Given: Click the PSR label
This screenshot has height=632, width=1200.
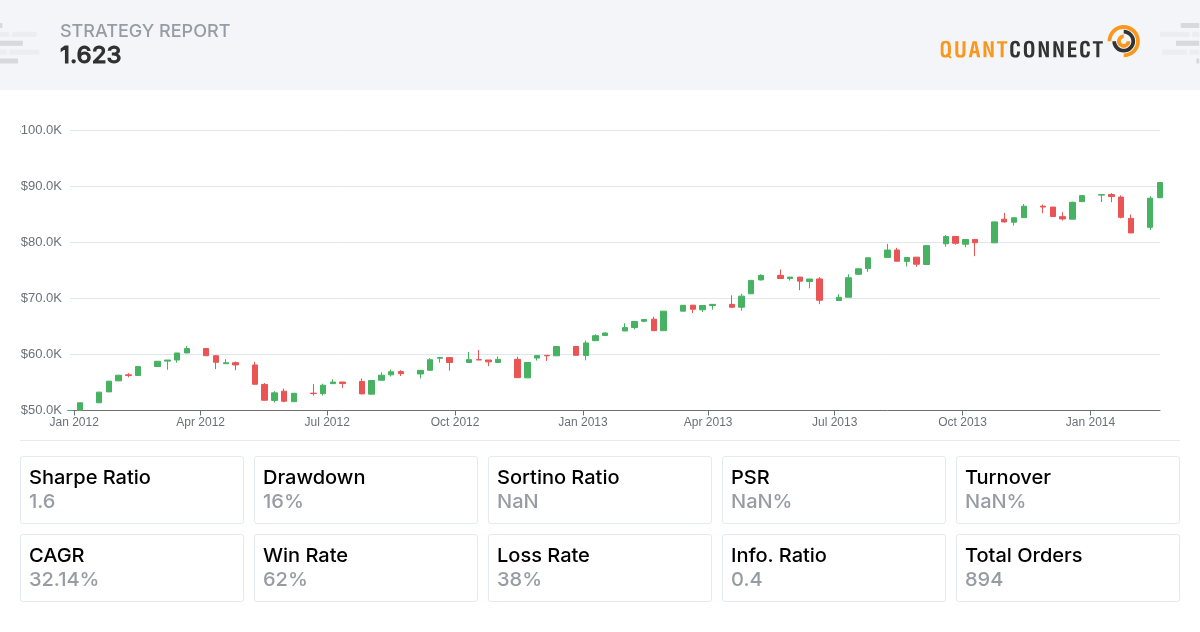Looking at the screenshot, I should click(751, 477).
